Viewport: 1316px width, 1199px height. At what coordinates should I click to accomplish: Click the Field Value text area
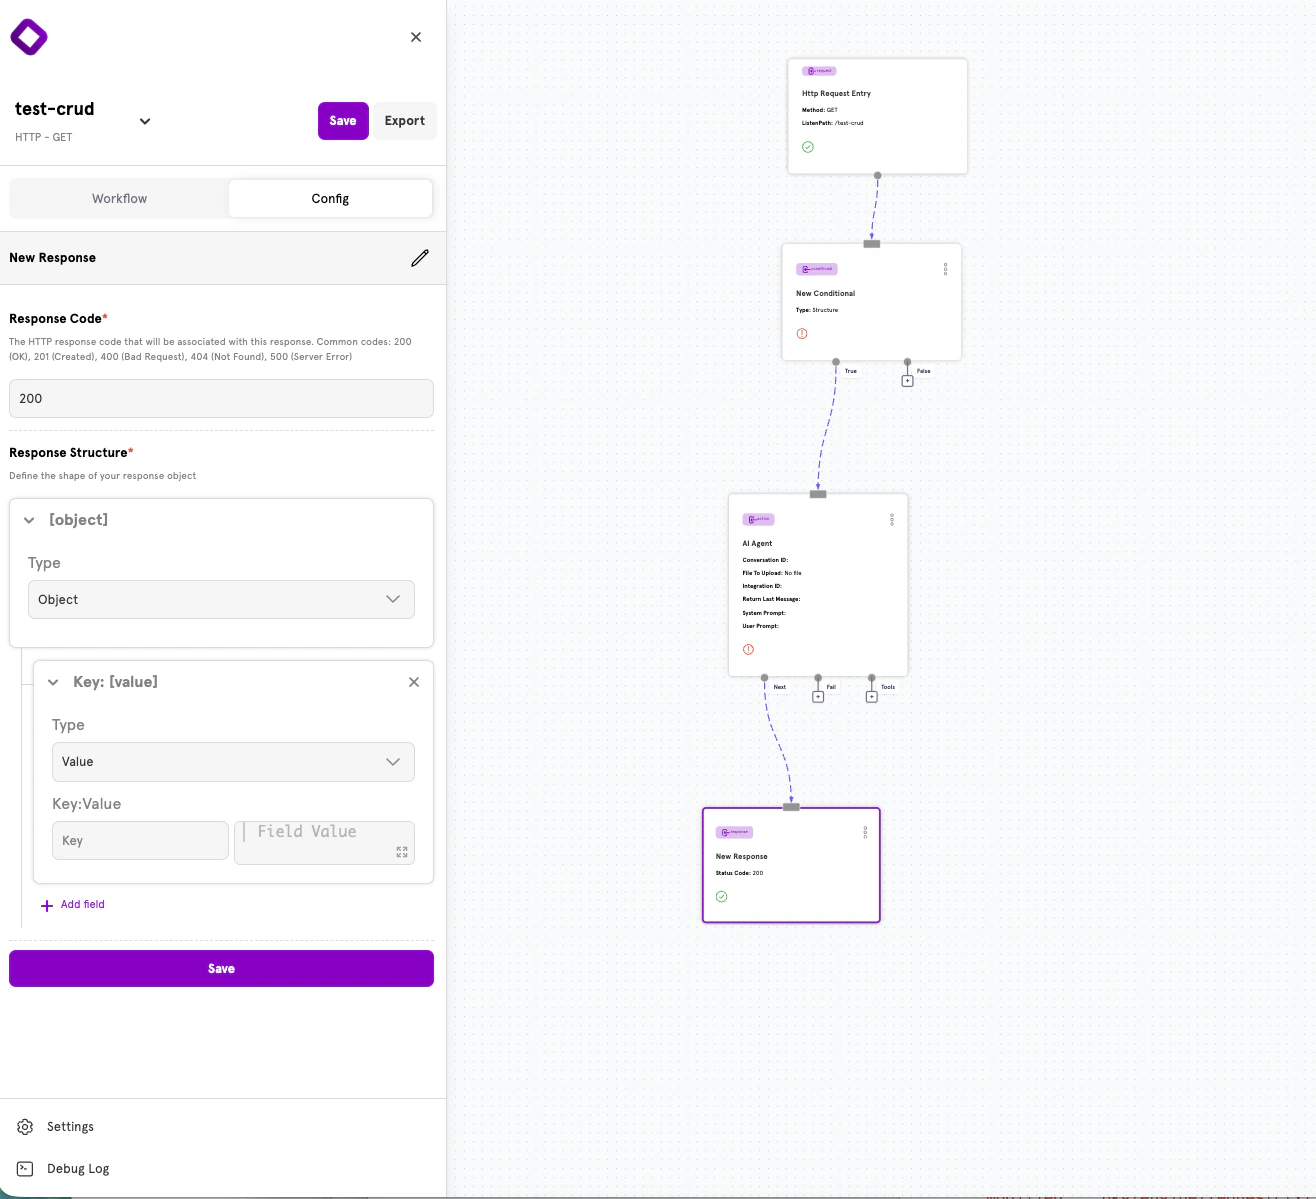tap(324, 842)
